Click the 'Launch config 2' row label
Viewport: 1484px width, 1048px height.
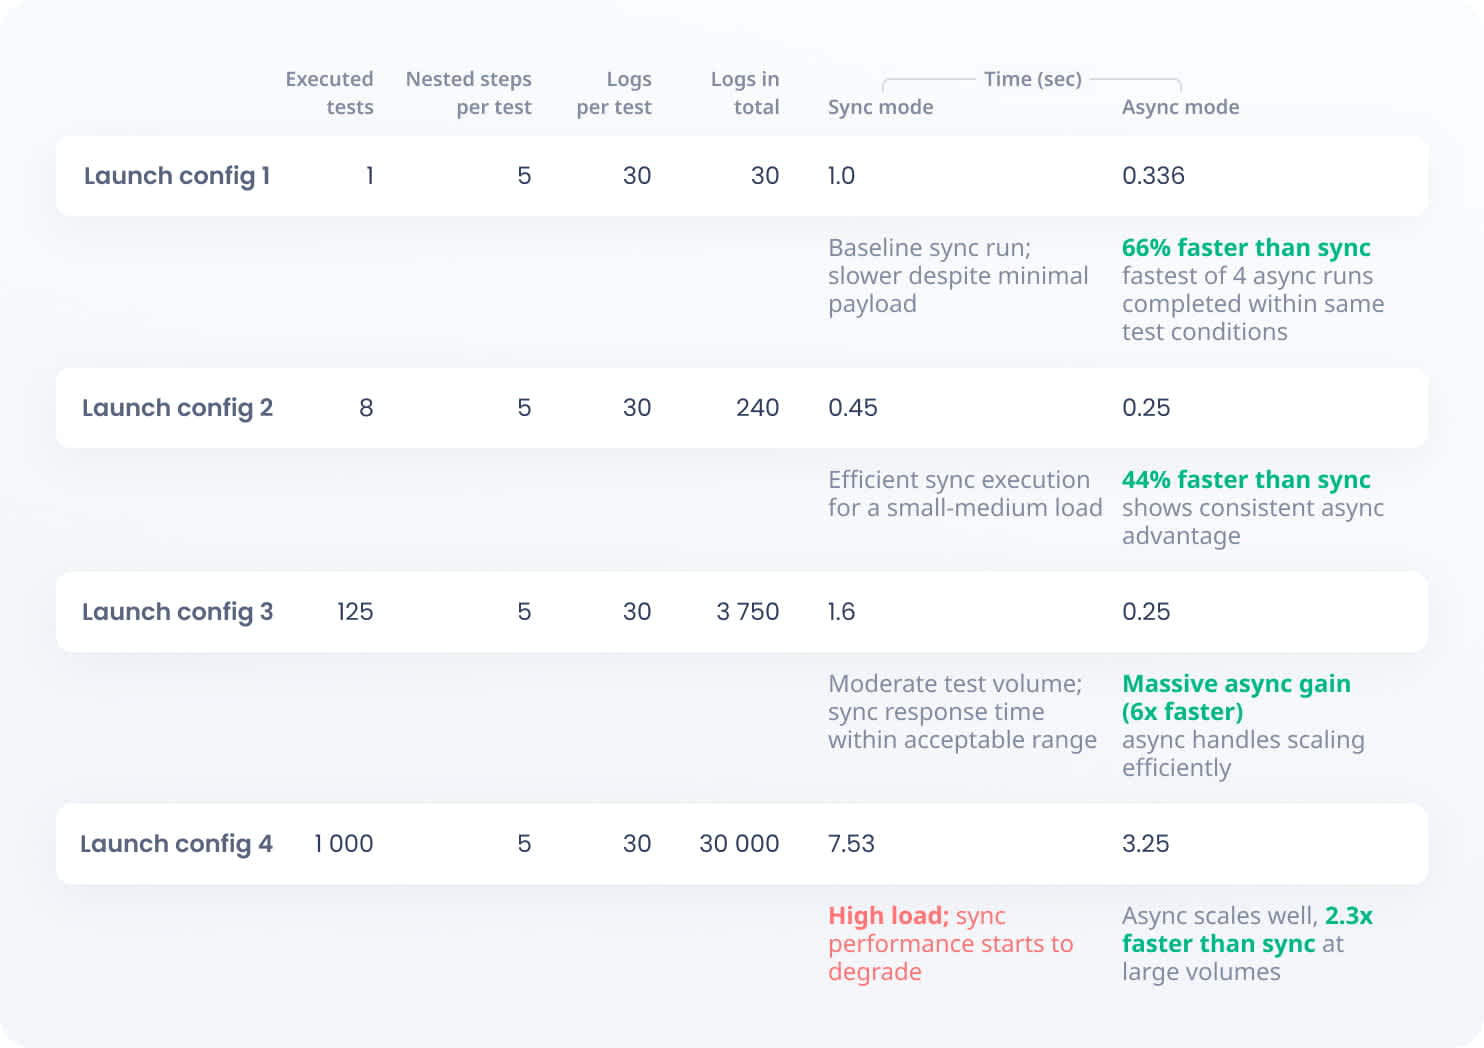coord(177,408)
